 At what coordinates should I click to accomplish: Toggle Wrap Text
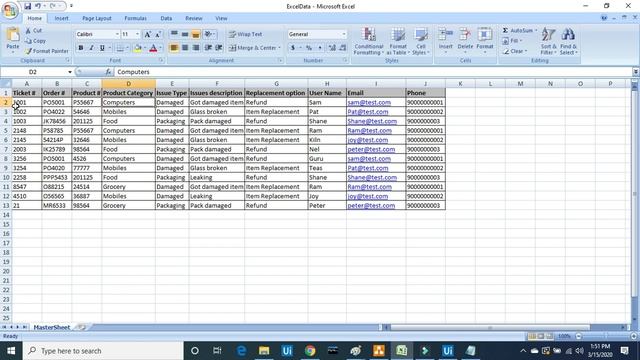[x=246, y=34]
